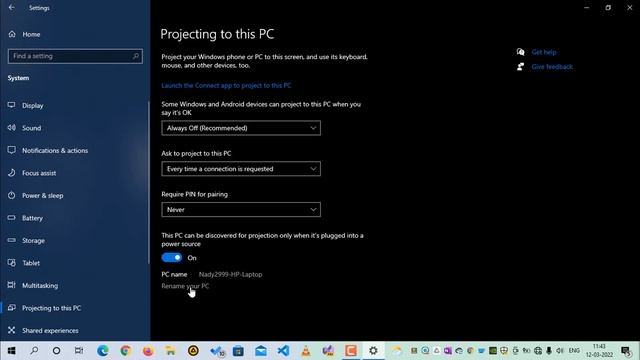Open the Get help link
The height and width of the screenshot is (360, 640).
(x=544, y=52)
